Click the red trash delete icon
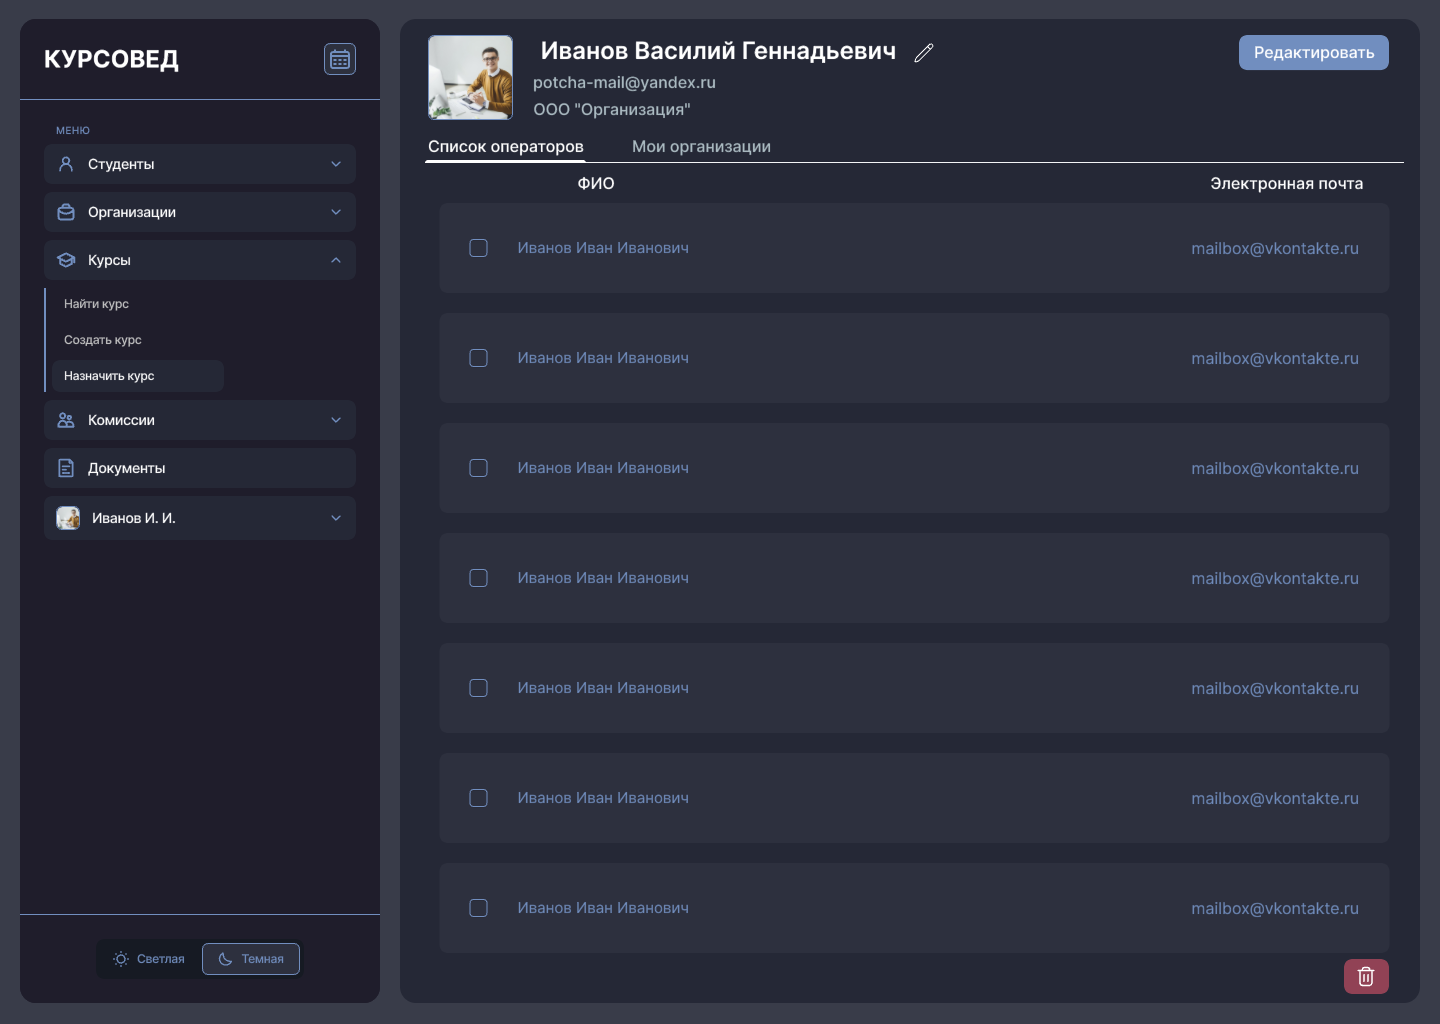 click(1366, 976)
